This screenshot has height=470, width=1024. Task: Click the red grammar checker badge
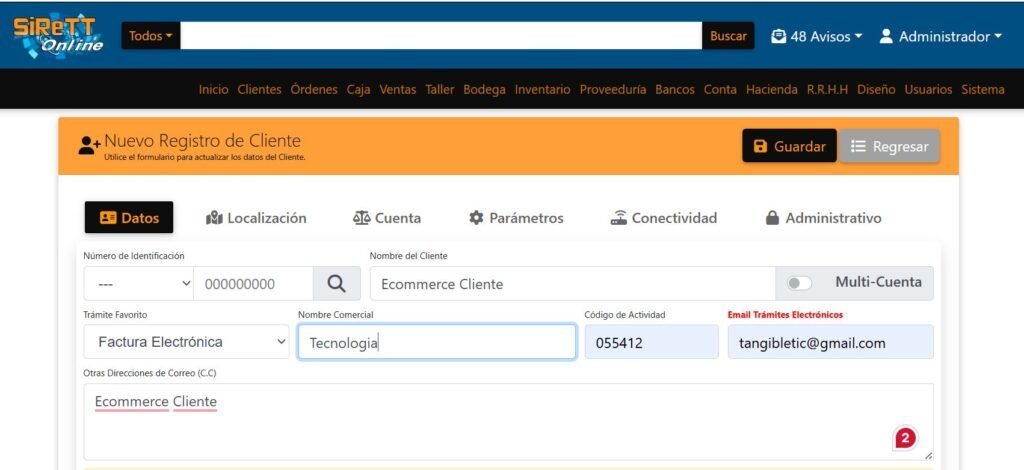pyautogui.click(x=905, y=438)
